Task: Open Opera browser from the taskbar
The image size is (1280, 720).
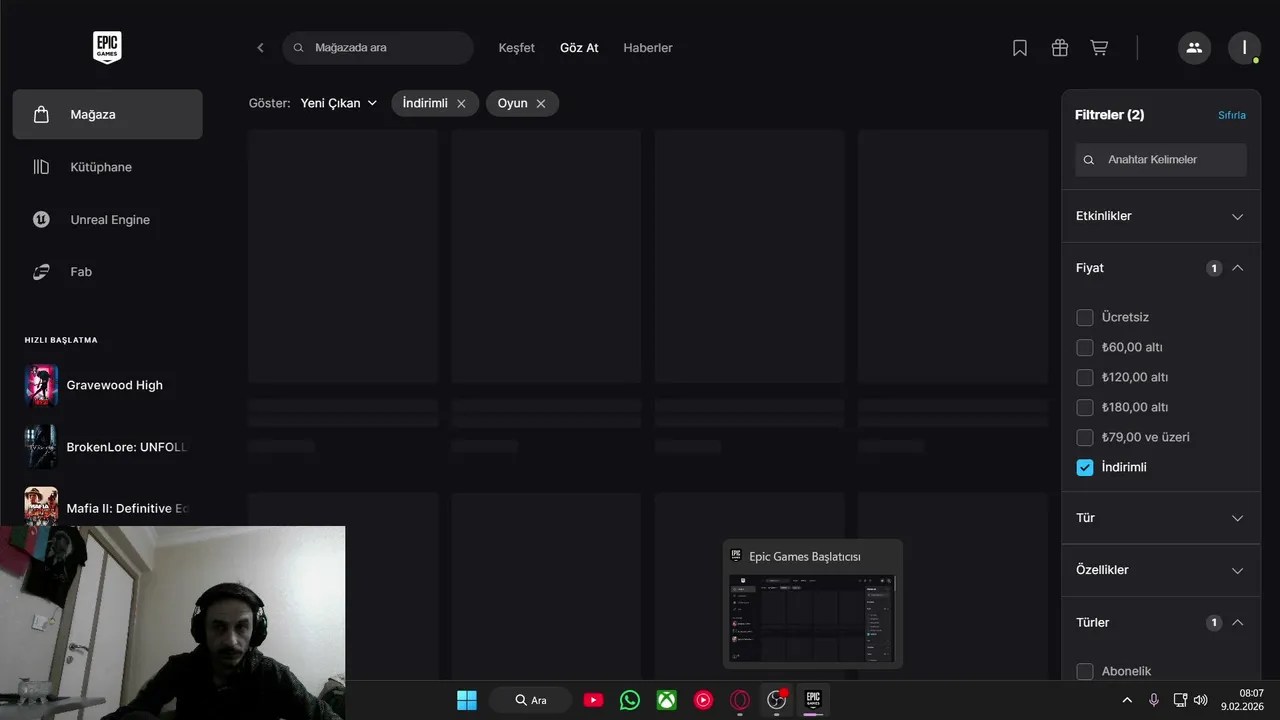Action: 740,700
